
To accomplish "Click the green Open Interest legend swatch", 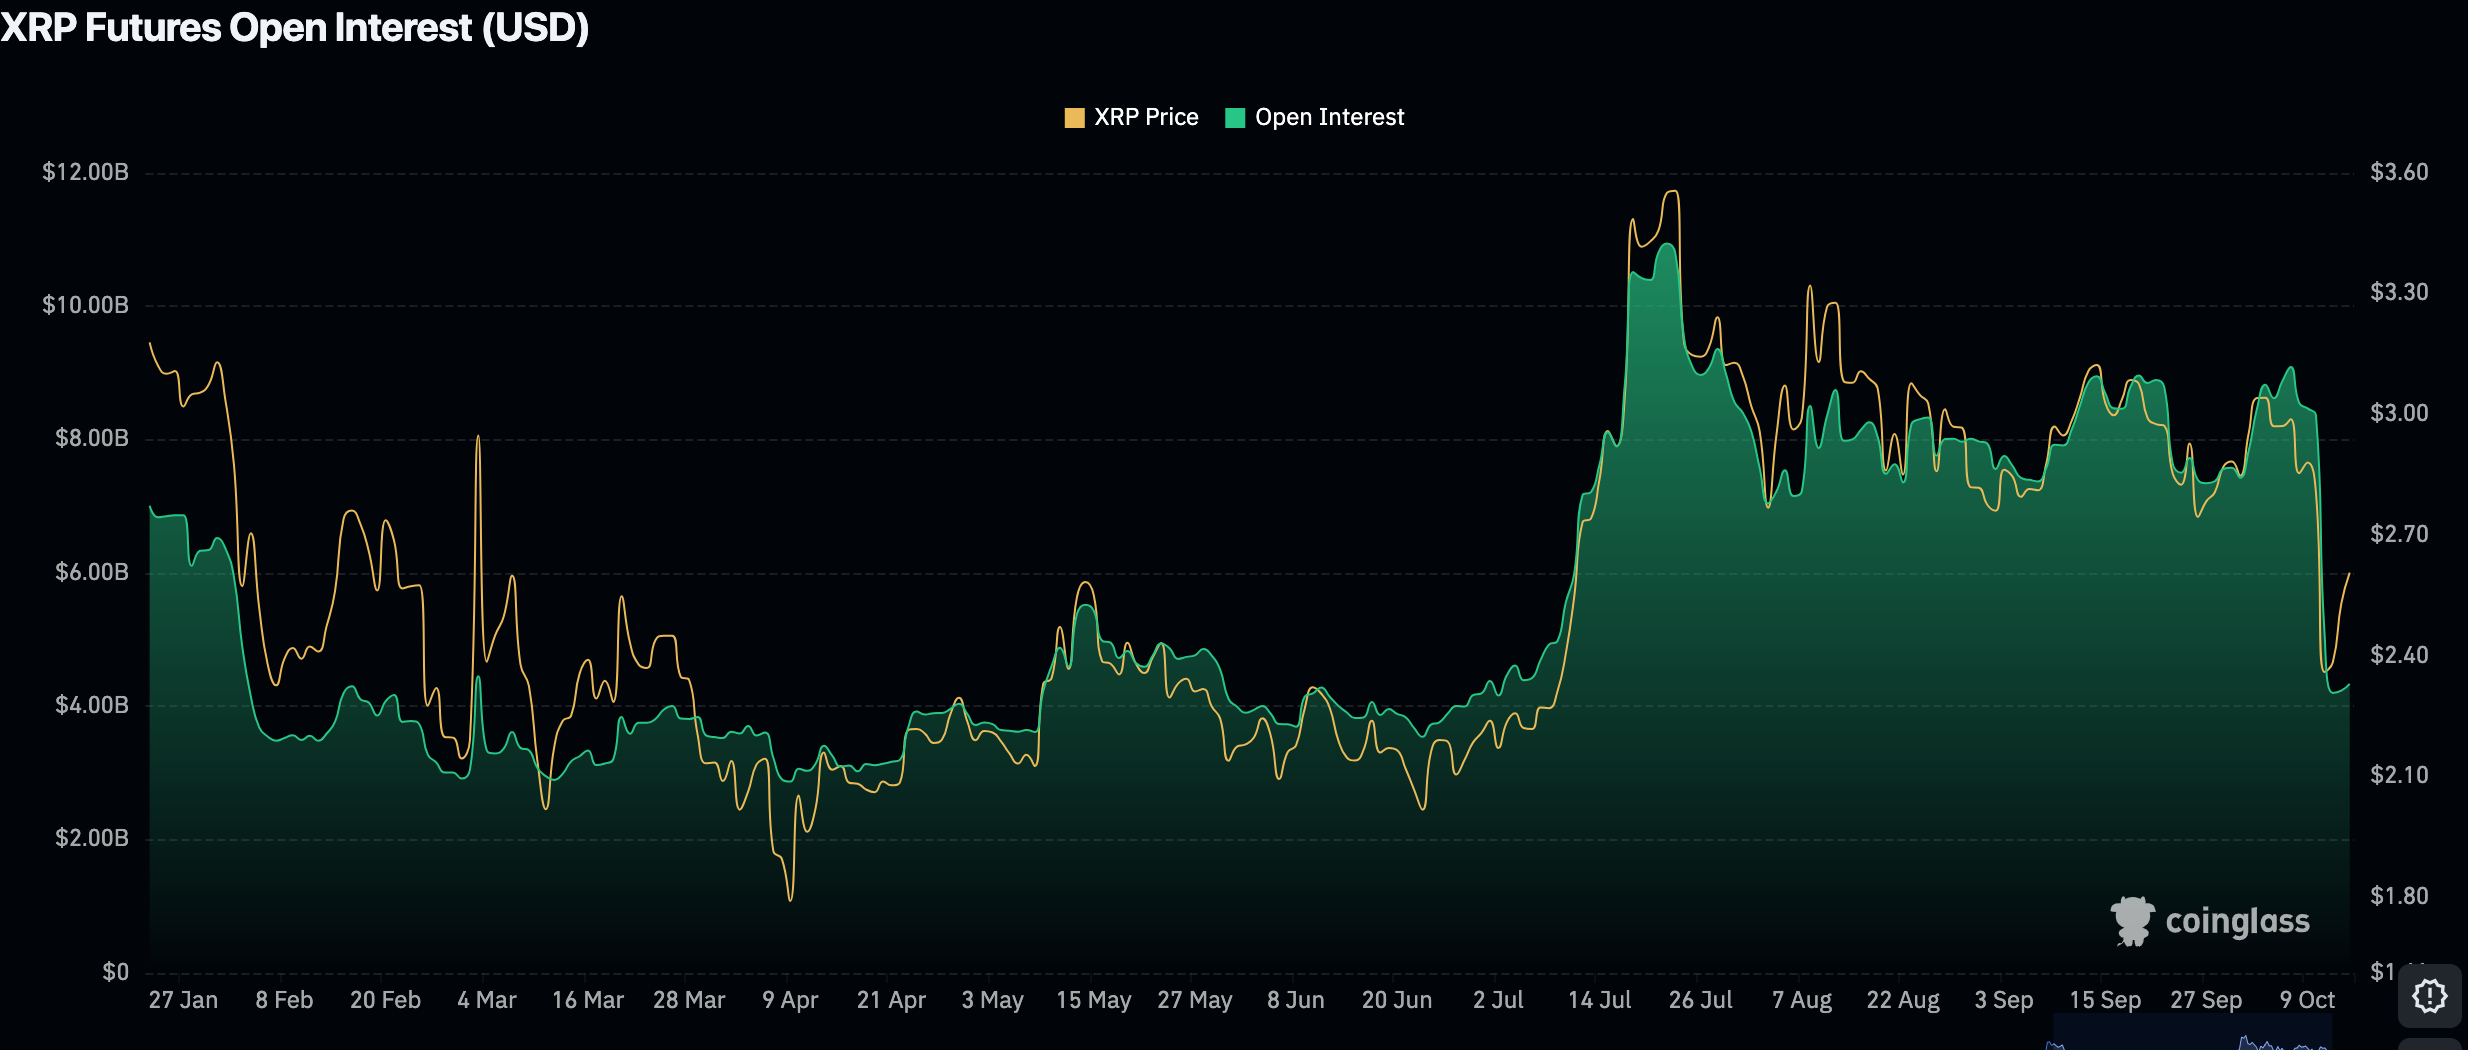I will tap(1235, 118).
